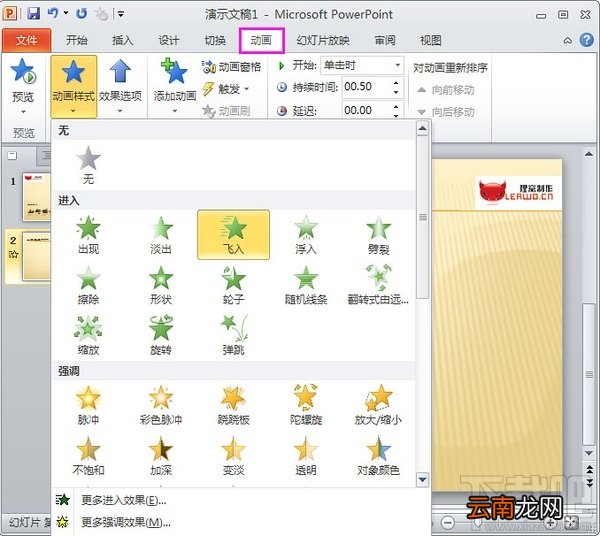Undo the last action
Image resolution: width=600 pixels, height=536 pixels.
click(x=52, y=14)
